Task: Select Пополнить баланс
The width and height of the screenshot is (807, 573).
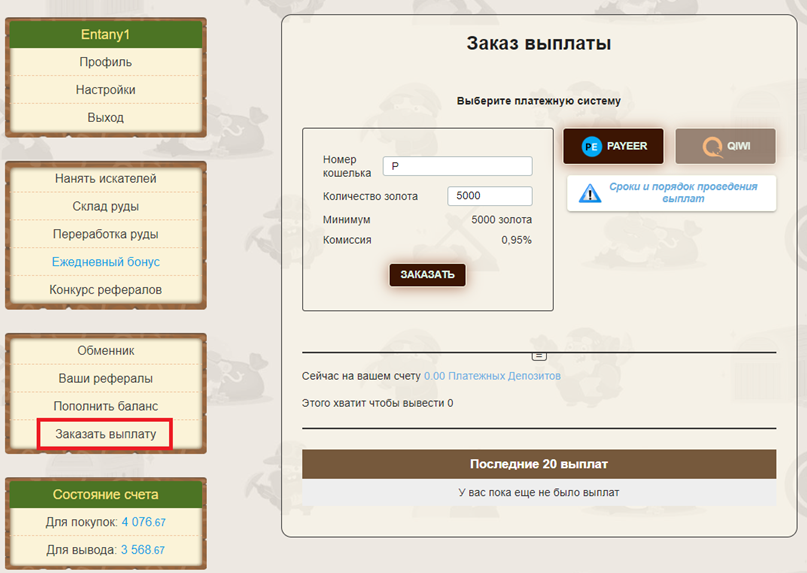Action: (106, 406)
